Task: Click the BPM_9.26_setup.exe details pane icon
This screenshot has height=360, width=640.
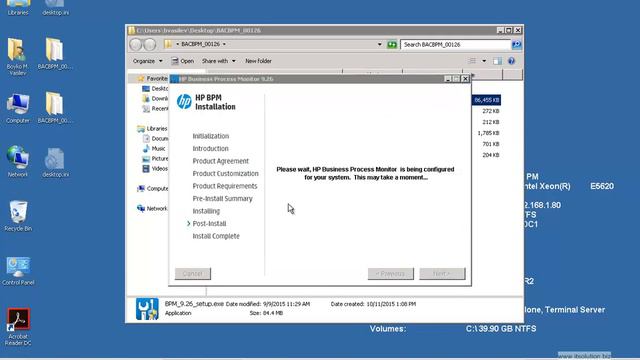Action: (147, 309)
